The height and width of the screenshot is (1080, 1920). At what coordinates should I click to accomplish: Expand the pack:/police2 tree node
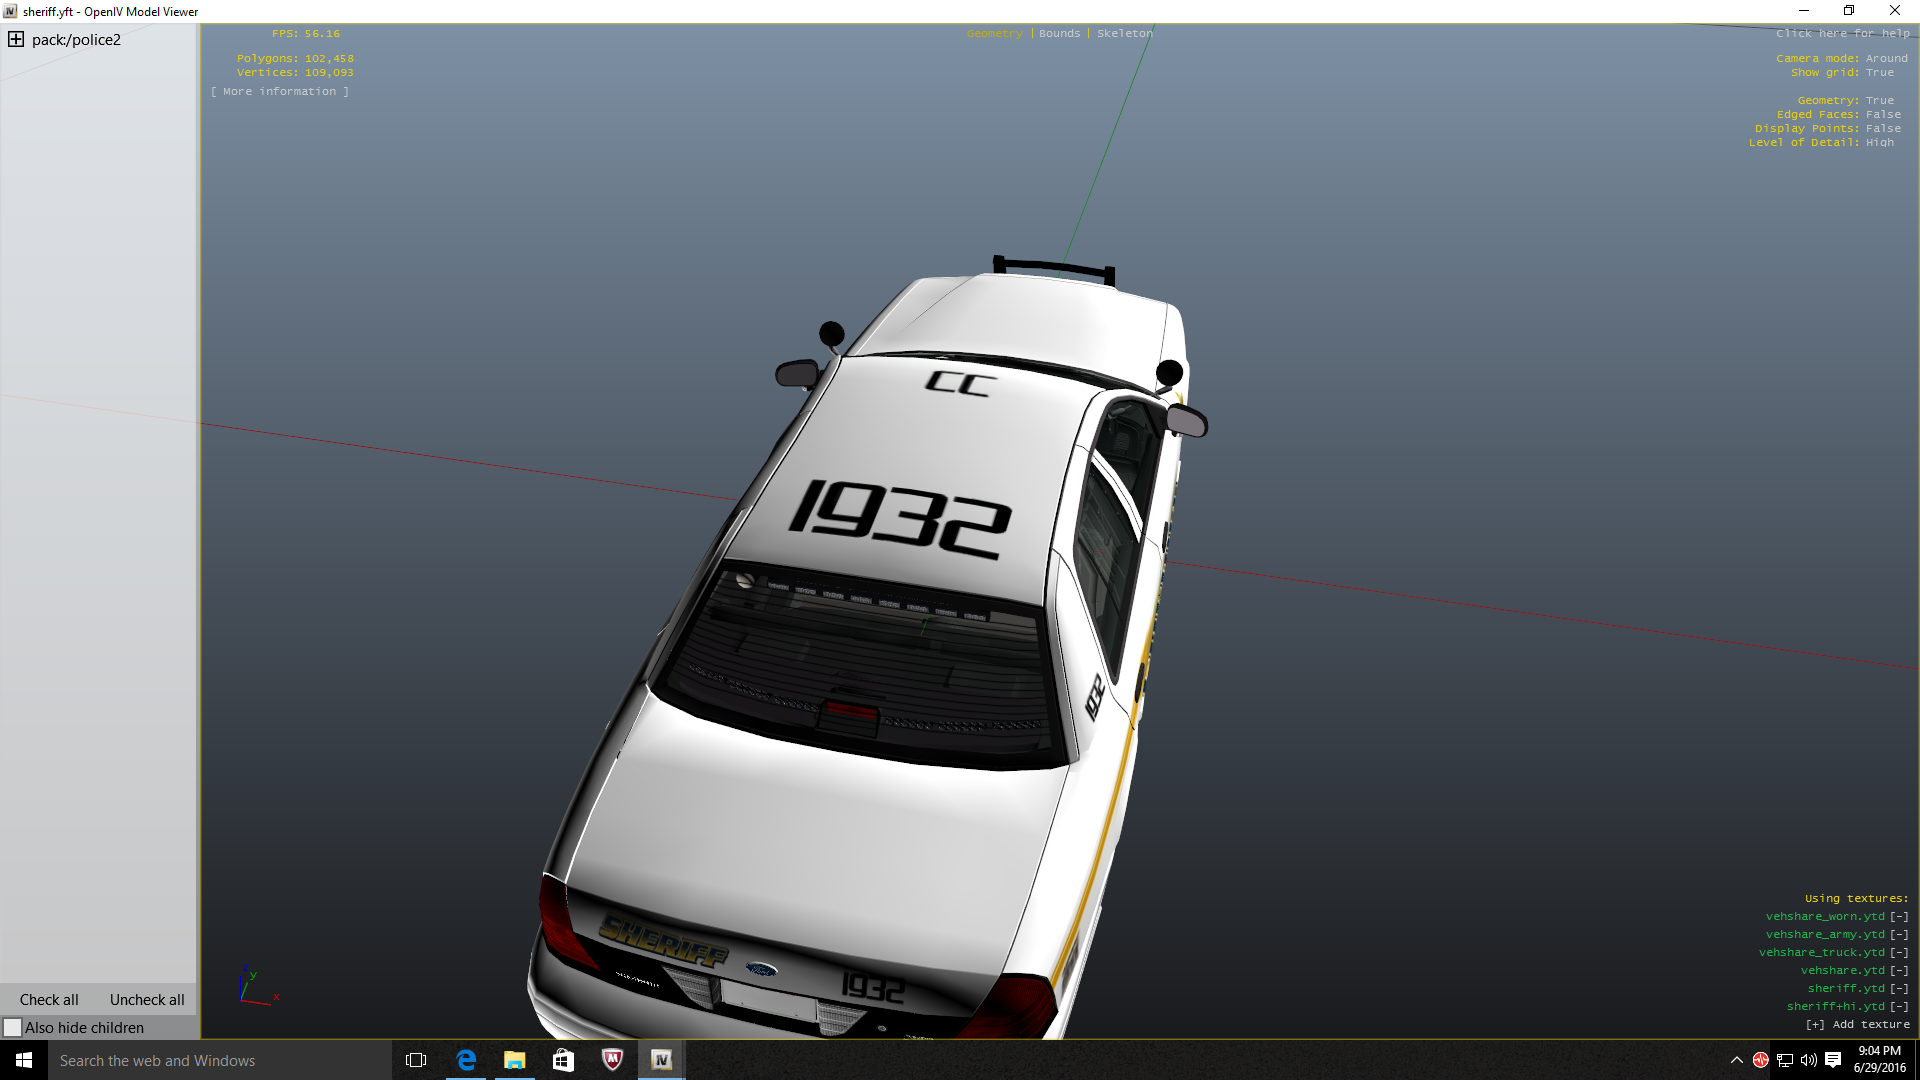(x=16, y=40)
